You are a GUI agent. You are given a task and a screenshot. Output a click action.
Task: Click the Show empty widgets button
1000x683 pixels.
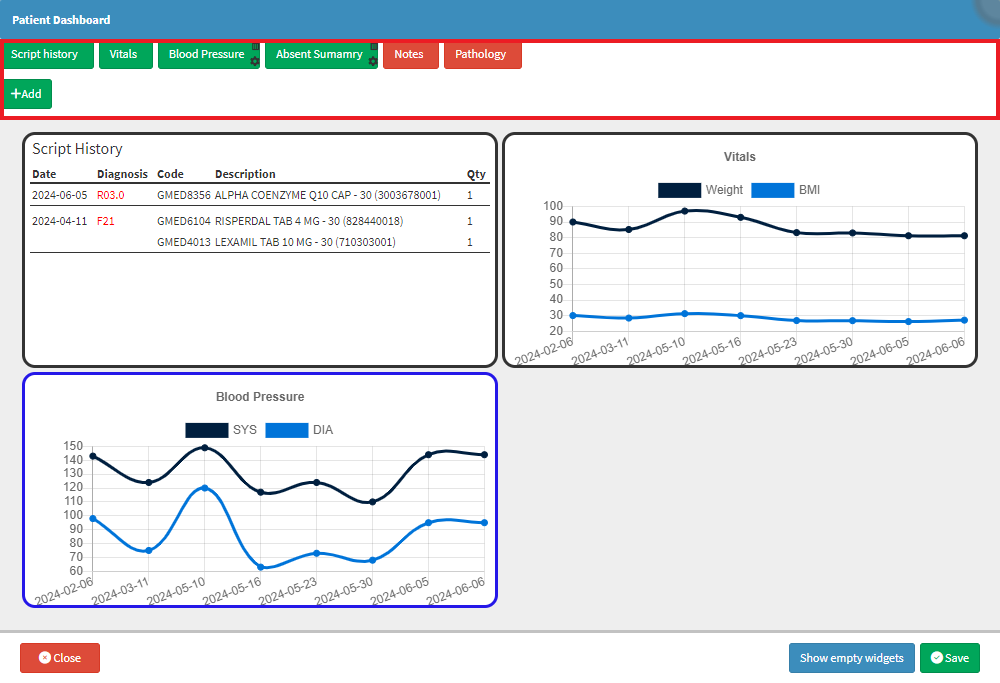(x=851, y=658)
